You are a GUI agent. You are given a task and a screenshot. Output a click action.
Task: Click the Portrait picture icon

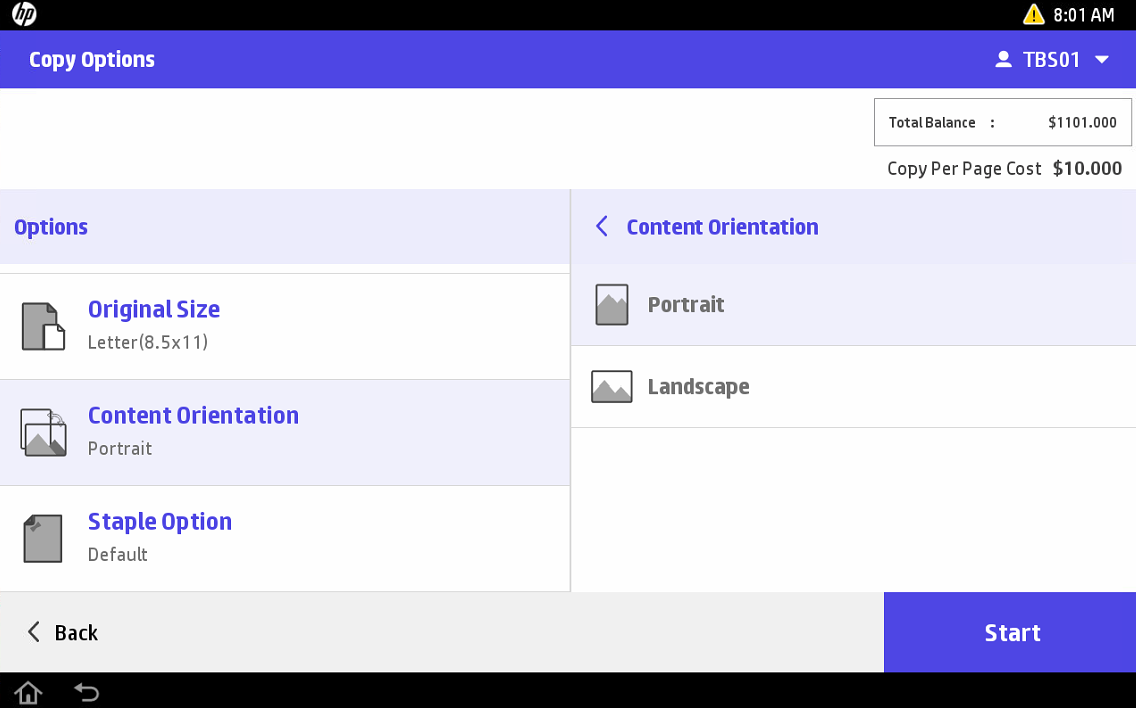tap(612, 305)
